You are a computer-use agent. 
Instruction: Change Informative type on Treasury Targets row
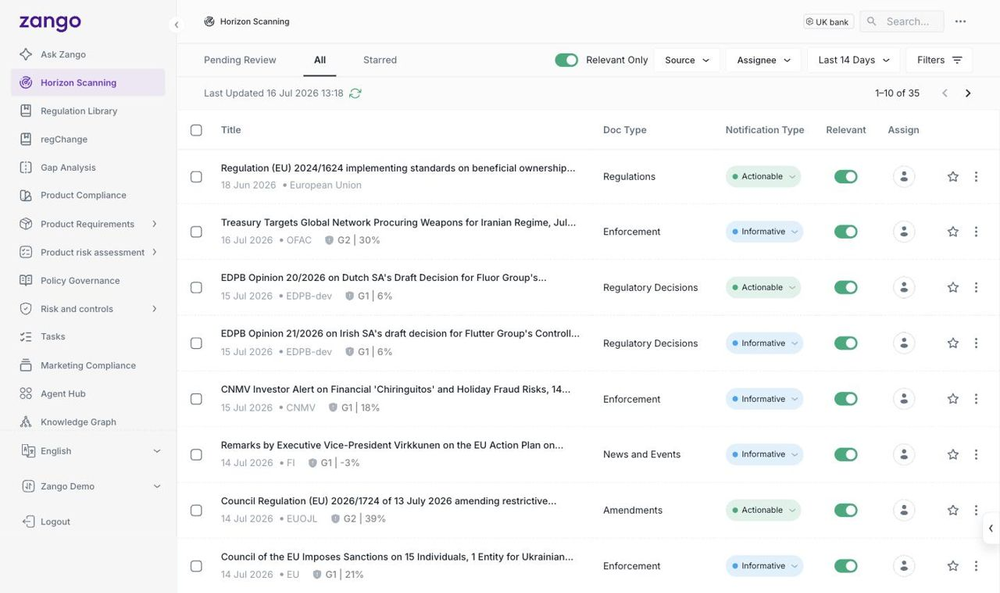(764, 231)
